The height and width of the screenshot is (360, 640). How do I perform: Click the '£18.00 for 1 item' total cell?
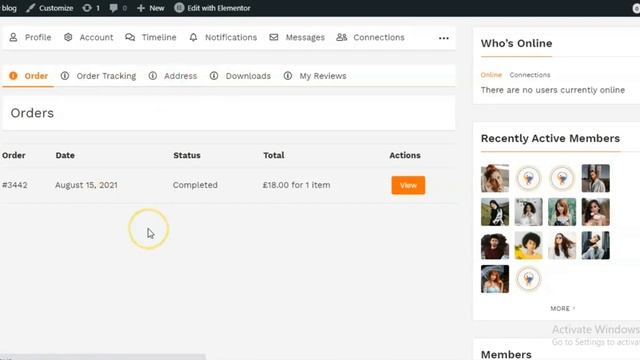[296, 185]
